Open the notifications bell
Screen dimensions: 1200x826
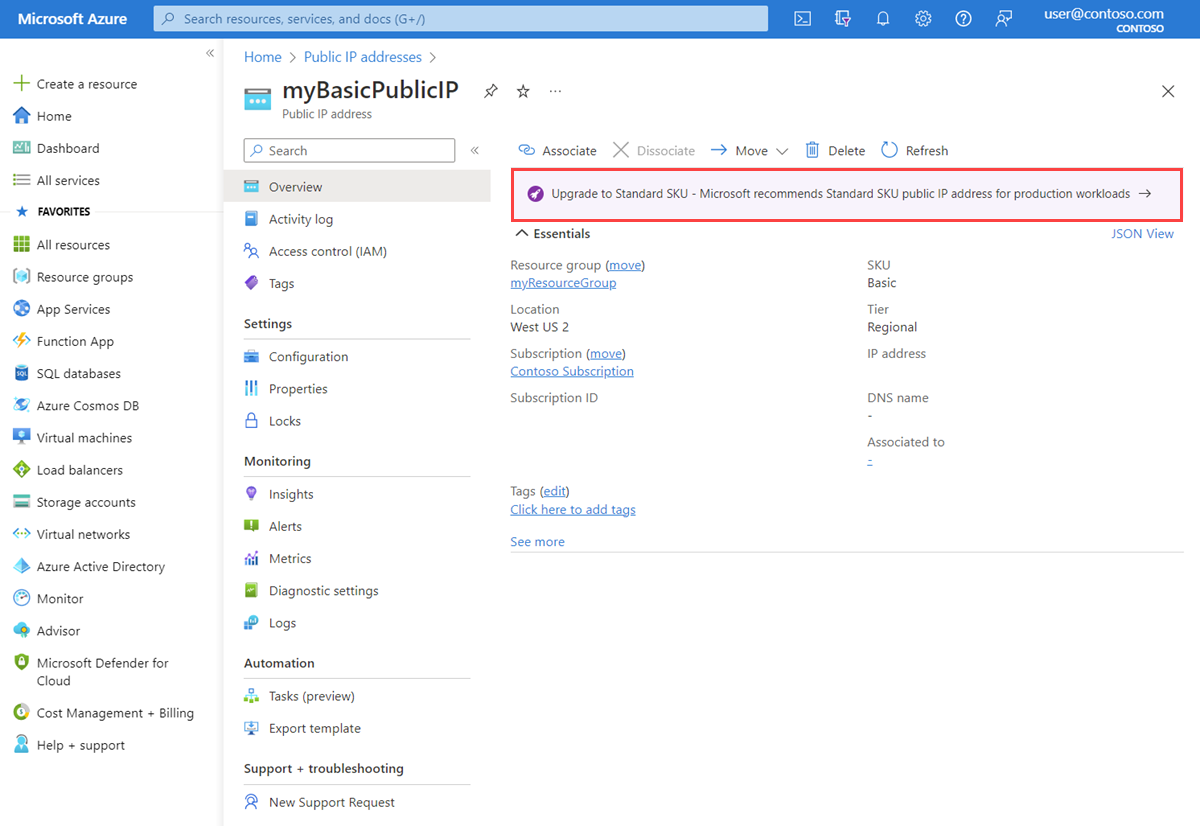tap(882, 18)
